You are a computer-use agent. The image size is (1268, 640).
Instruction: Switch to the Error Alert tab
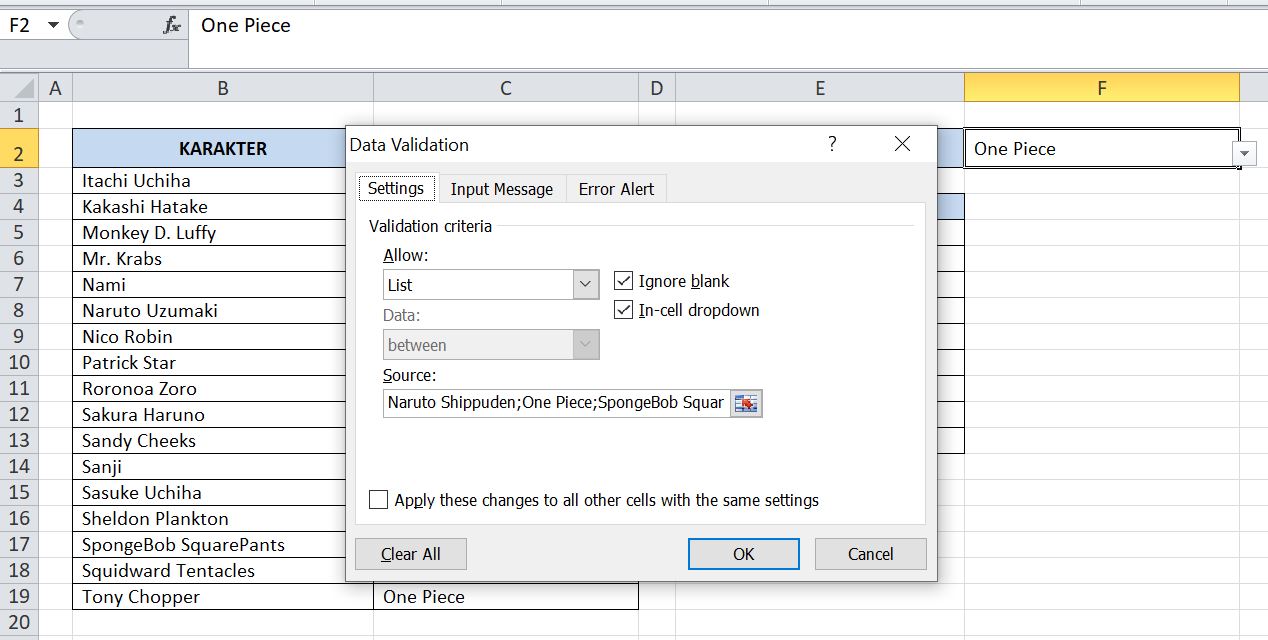[615, 188]
